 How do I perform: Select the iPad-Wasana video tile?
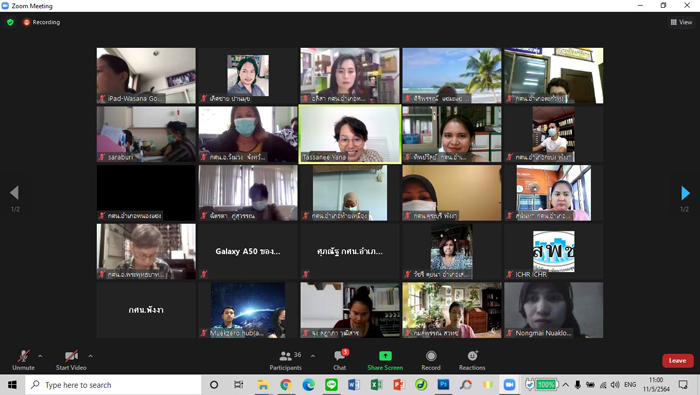[146, 75]
